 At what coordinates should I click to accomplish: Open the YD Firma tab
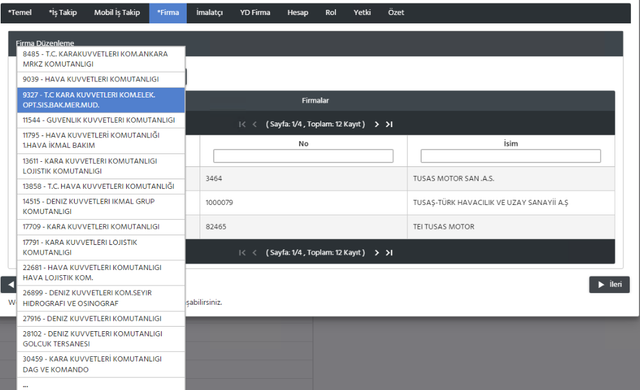[x=255, y=13]
